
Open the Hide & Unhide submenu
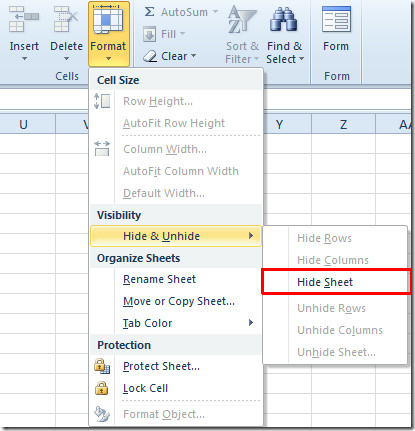pos(176,236)
